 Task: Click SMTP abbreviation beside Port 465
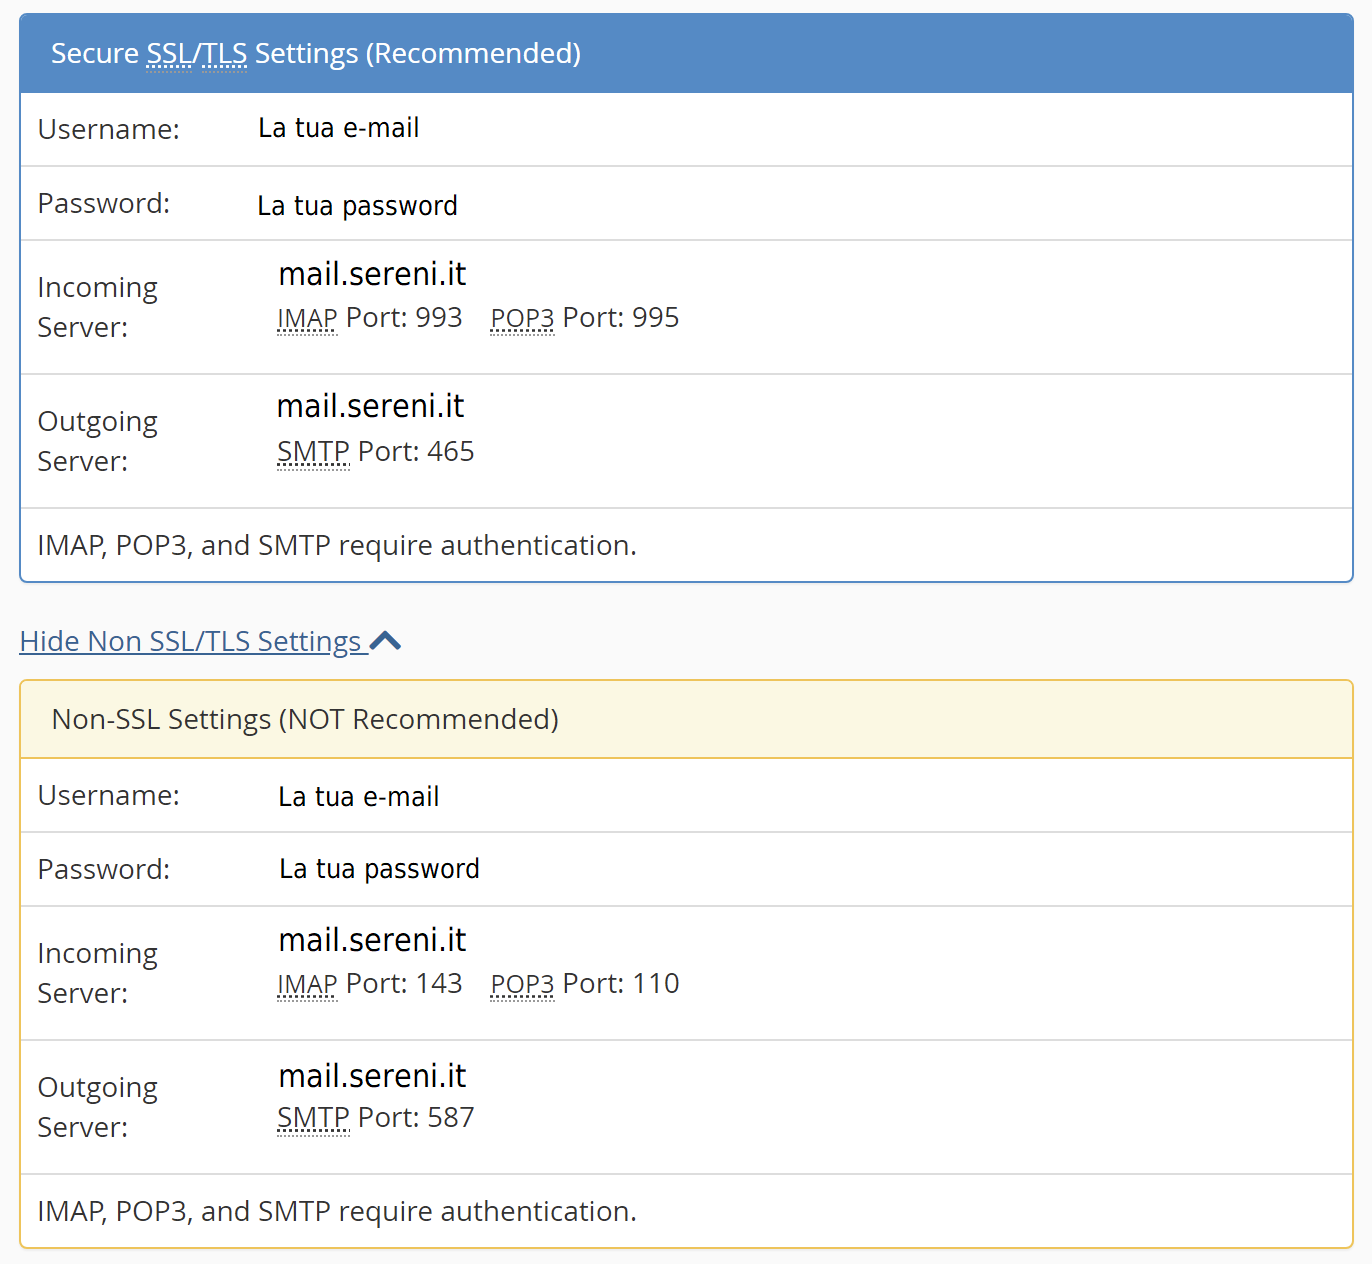[313, 452]
